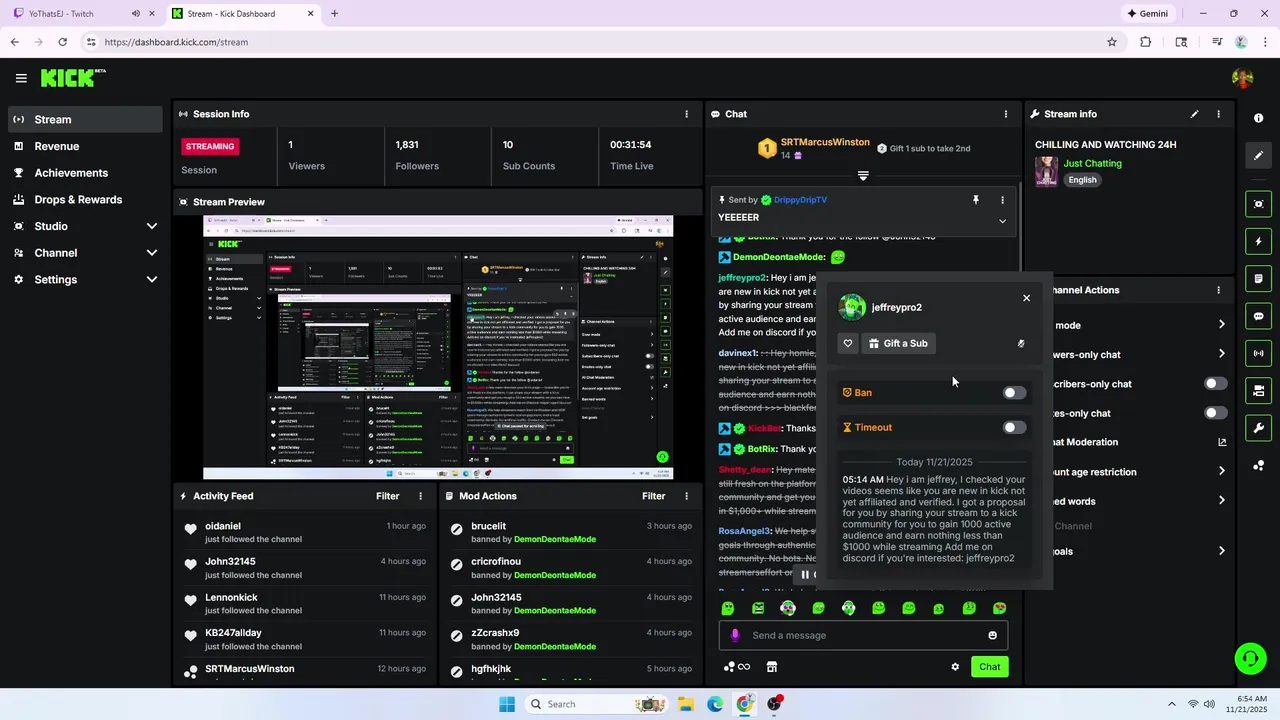This screenshot has width=1280, height=720.
Task: Open Drops & Rewards in the sidebar
Action: (x=85, y=200)
